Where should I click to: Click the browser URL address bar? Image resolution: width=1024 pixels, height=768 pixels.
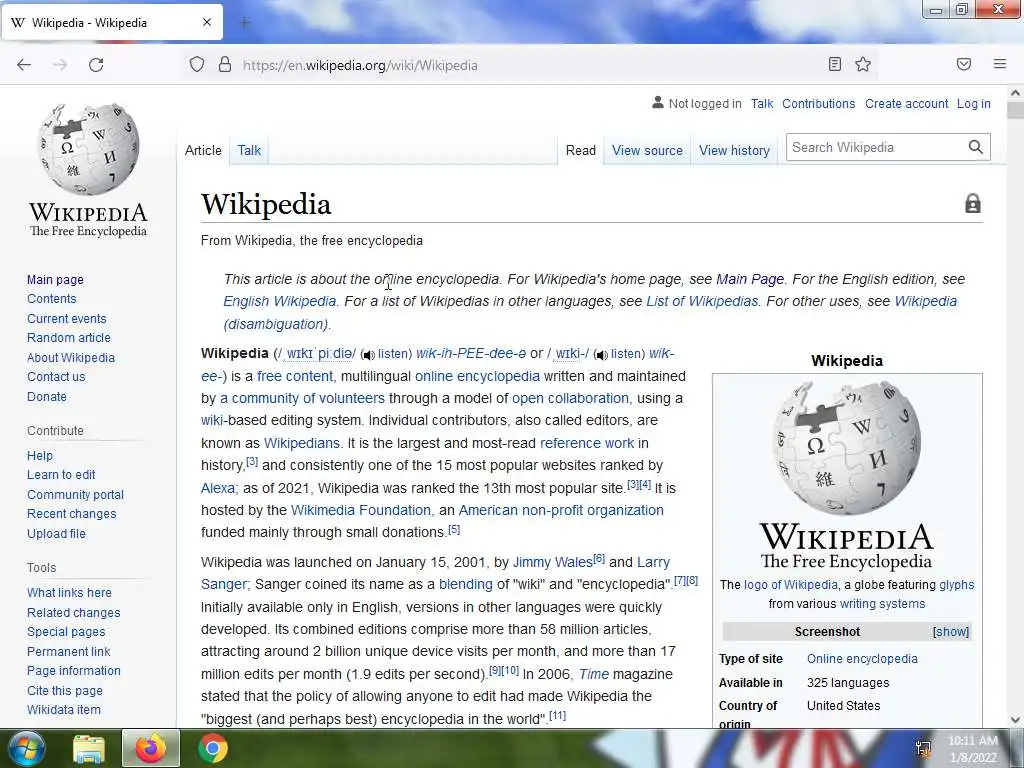coord(529,65)
